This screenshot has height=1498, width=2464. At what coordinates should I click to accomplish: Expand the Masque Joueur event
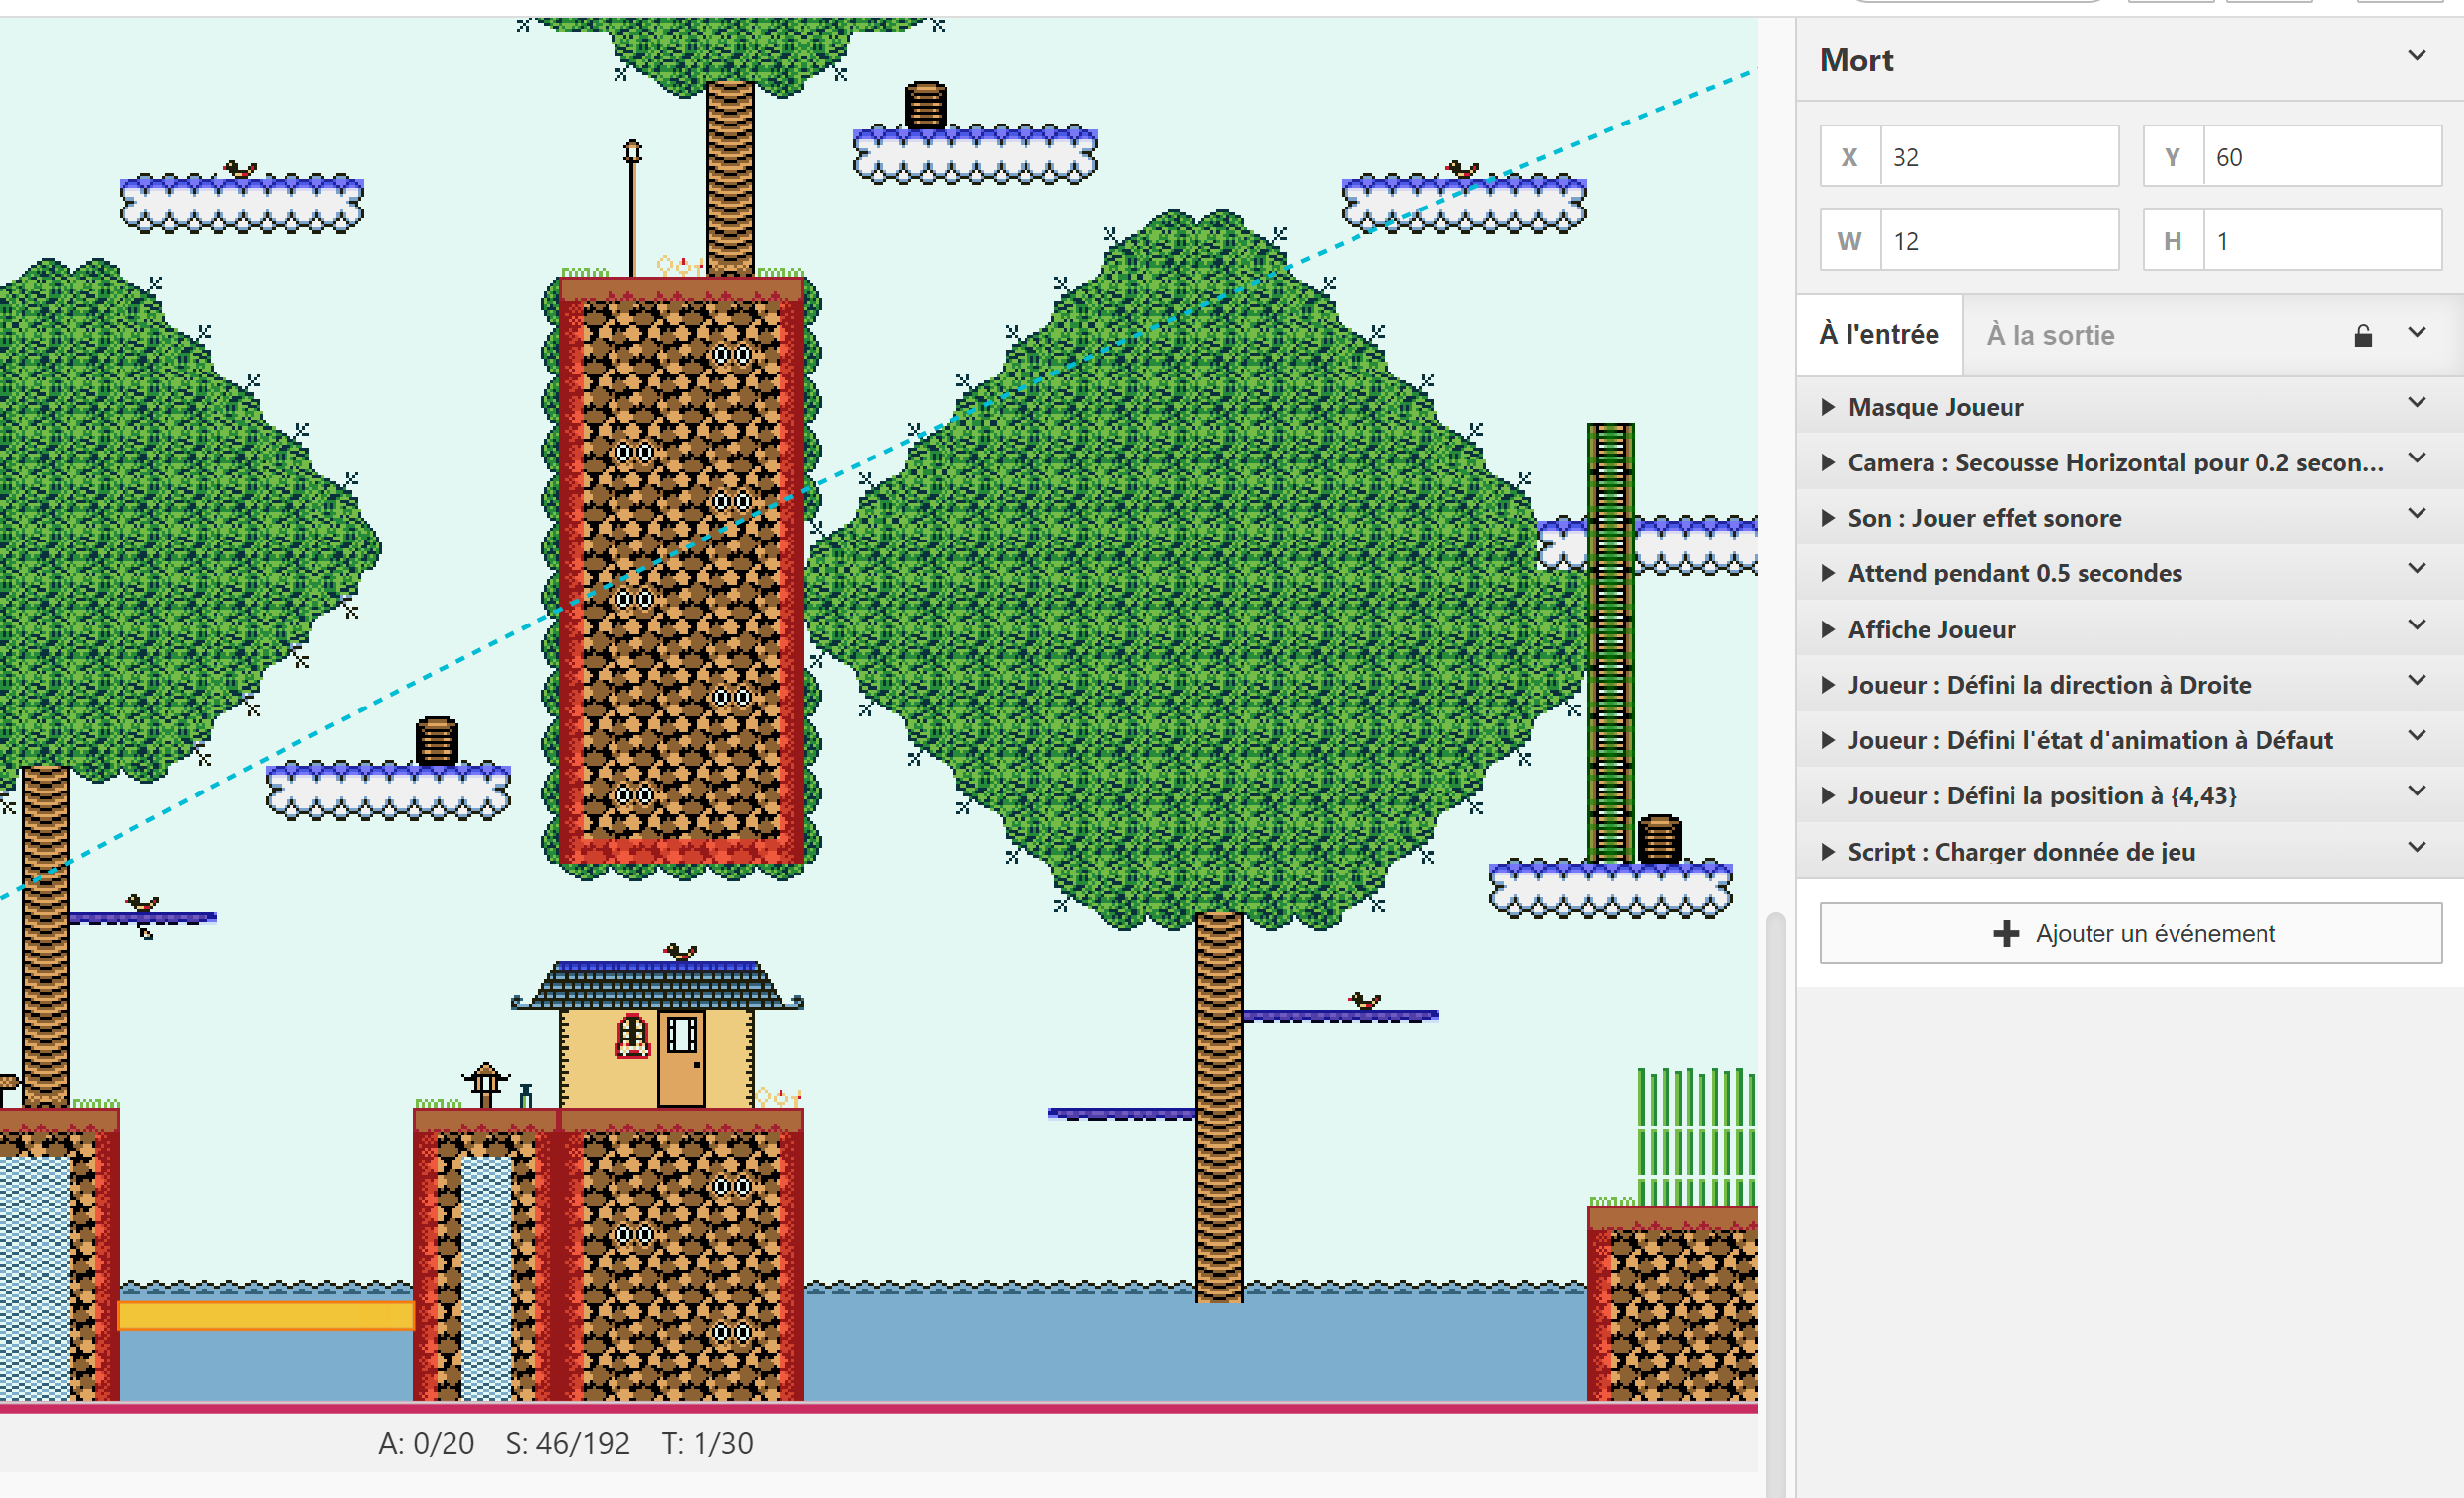click(x=1828, y=407)
